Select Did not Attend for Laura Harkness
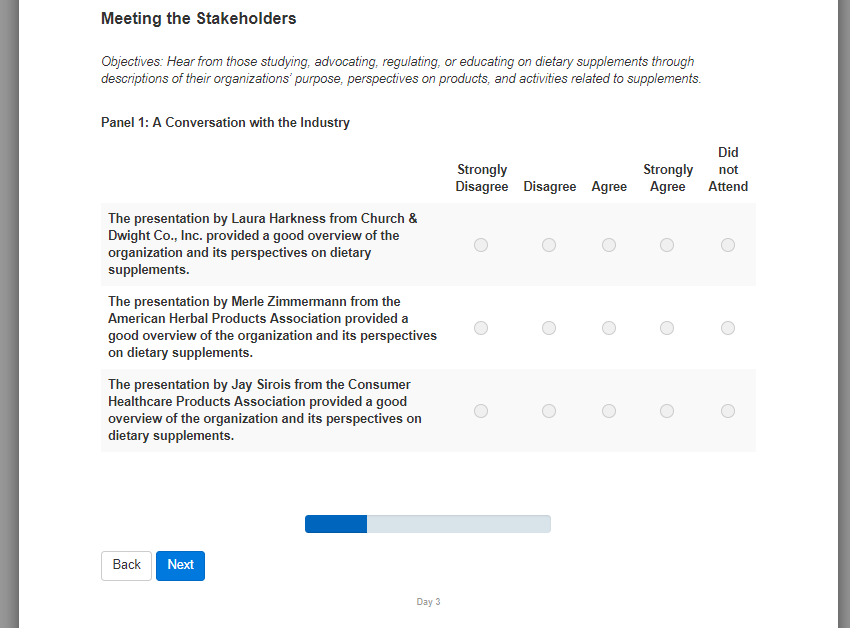850x628 pixels. [x=728, y=245]
